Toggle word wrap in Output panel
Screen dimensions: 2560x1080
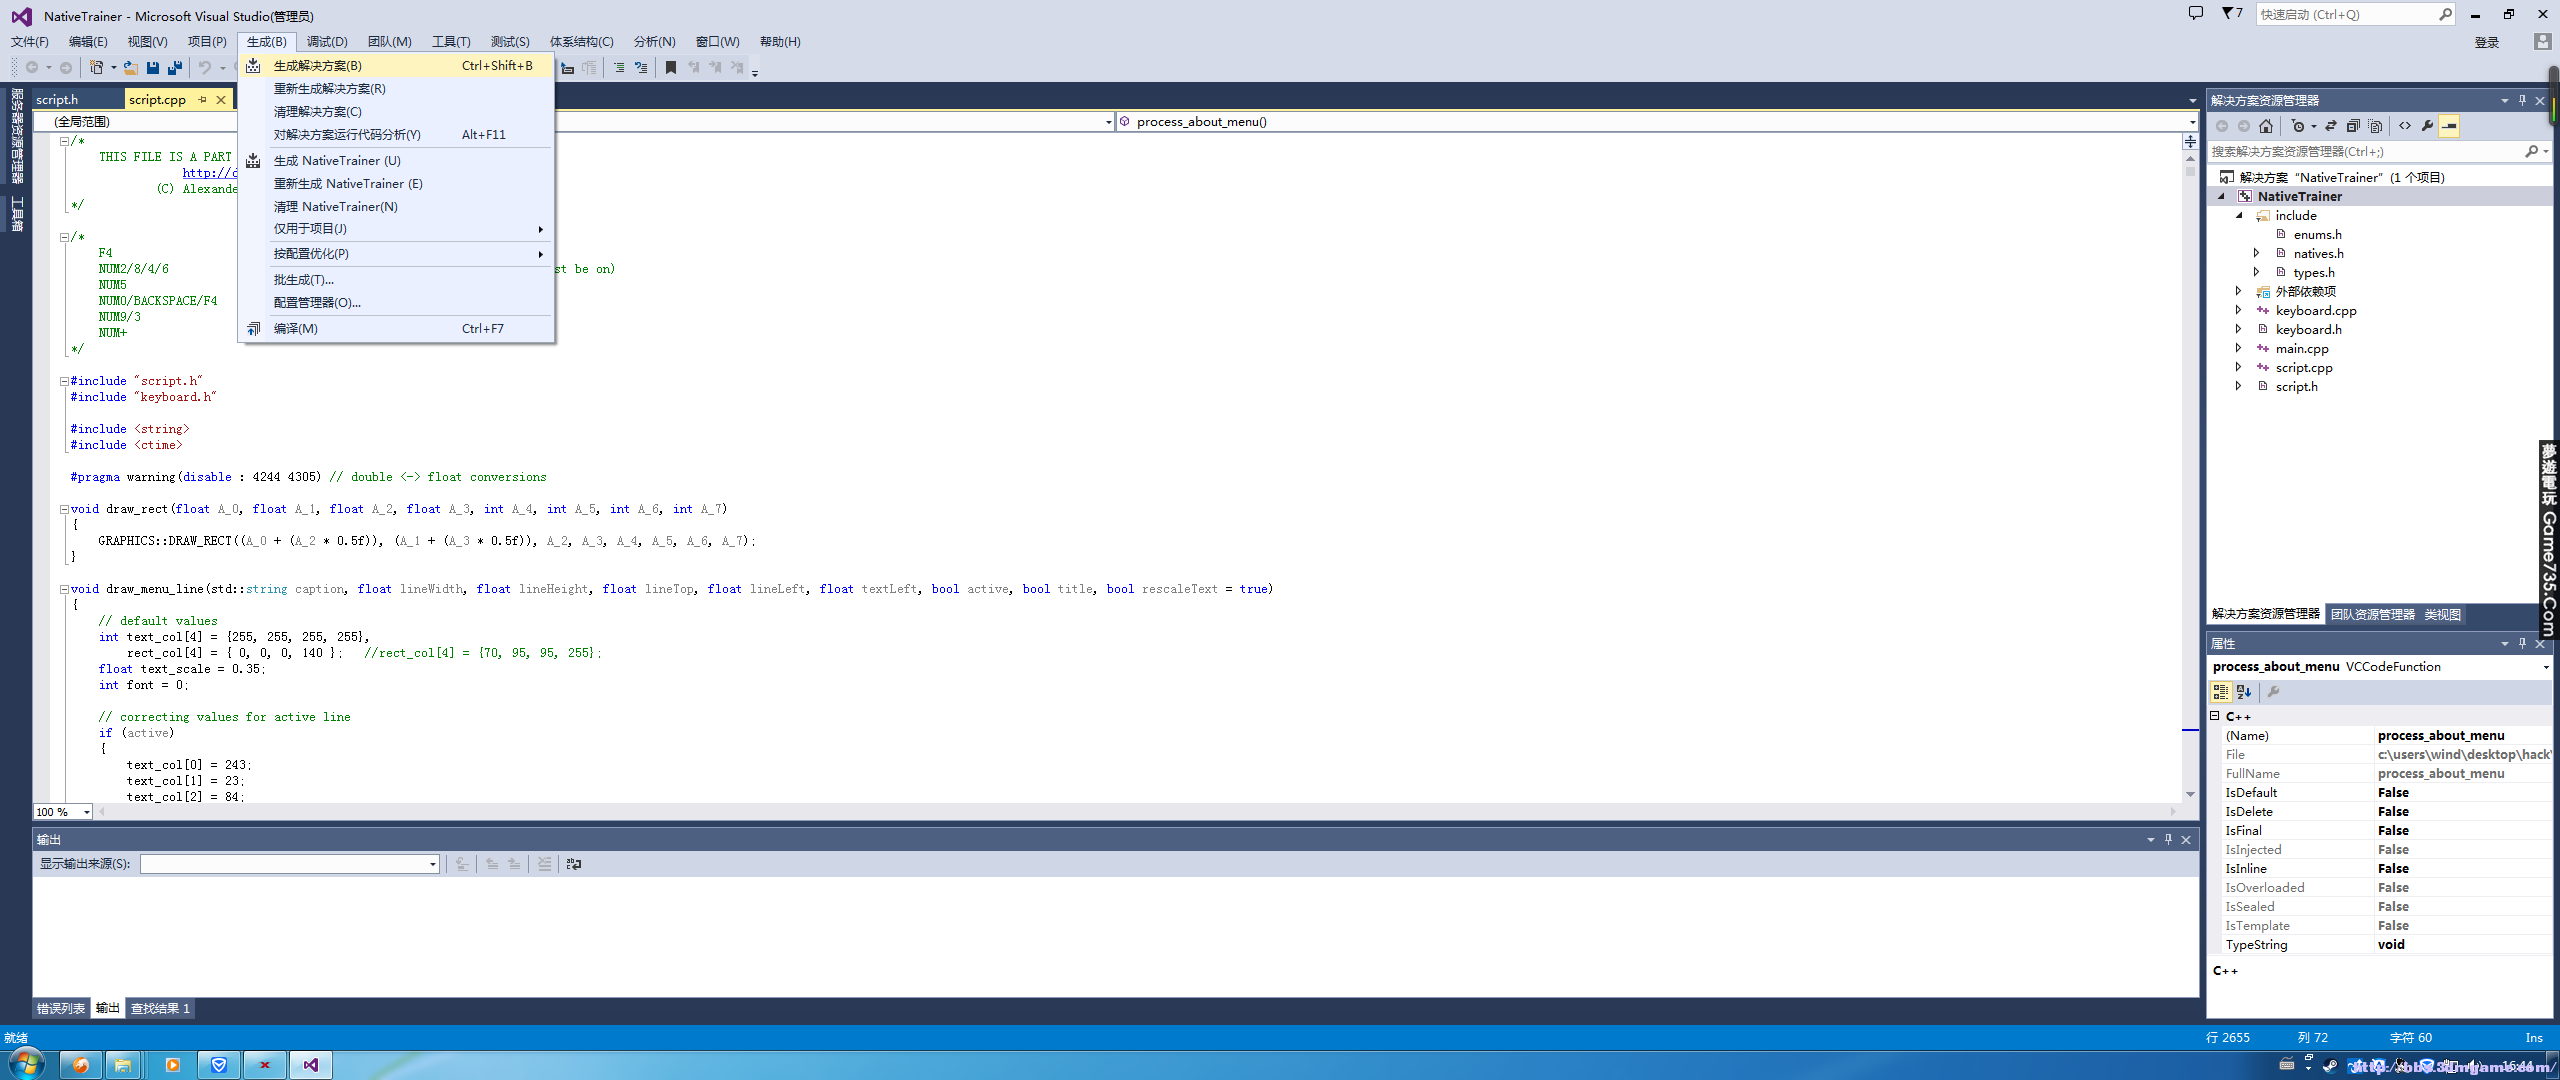click(574, 864)
